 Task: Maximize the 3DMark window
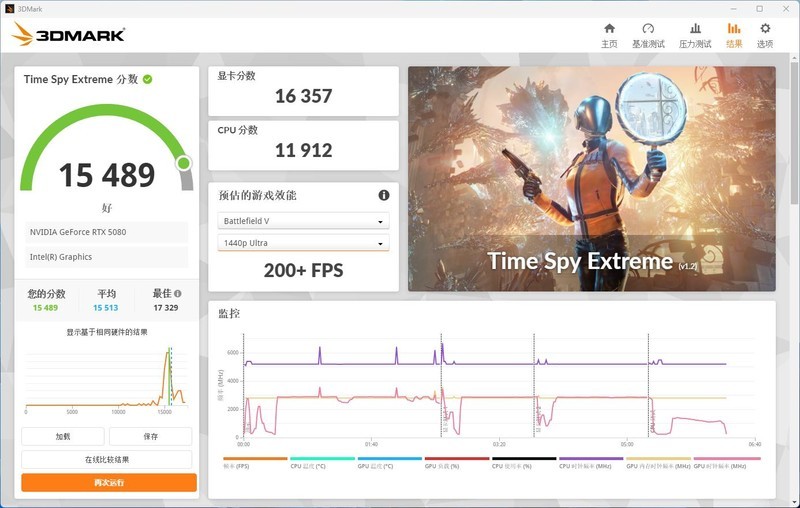coord(760,9)
